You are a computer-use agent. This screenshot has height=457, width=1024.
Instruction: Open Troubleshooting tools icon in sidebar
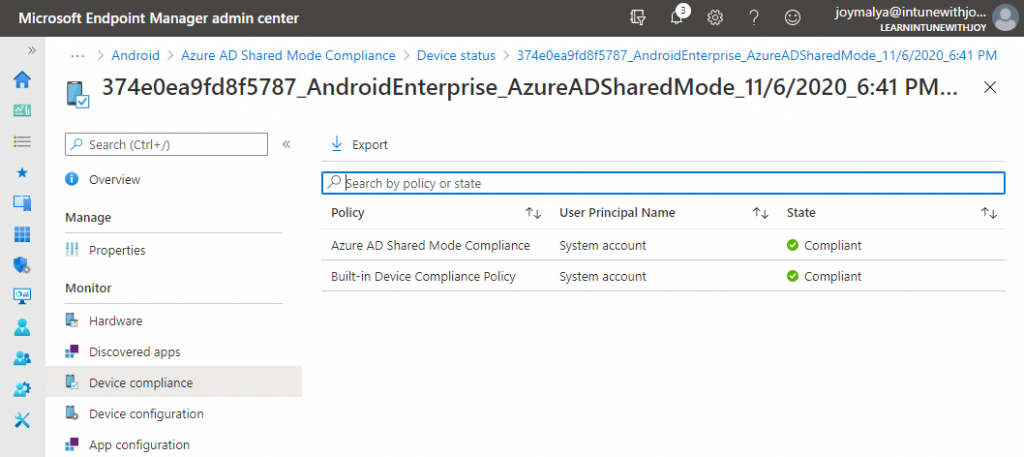point(22,420)
